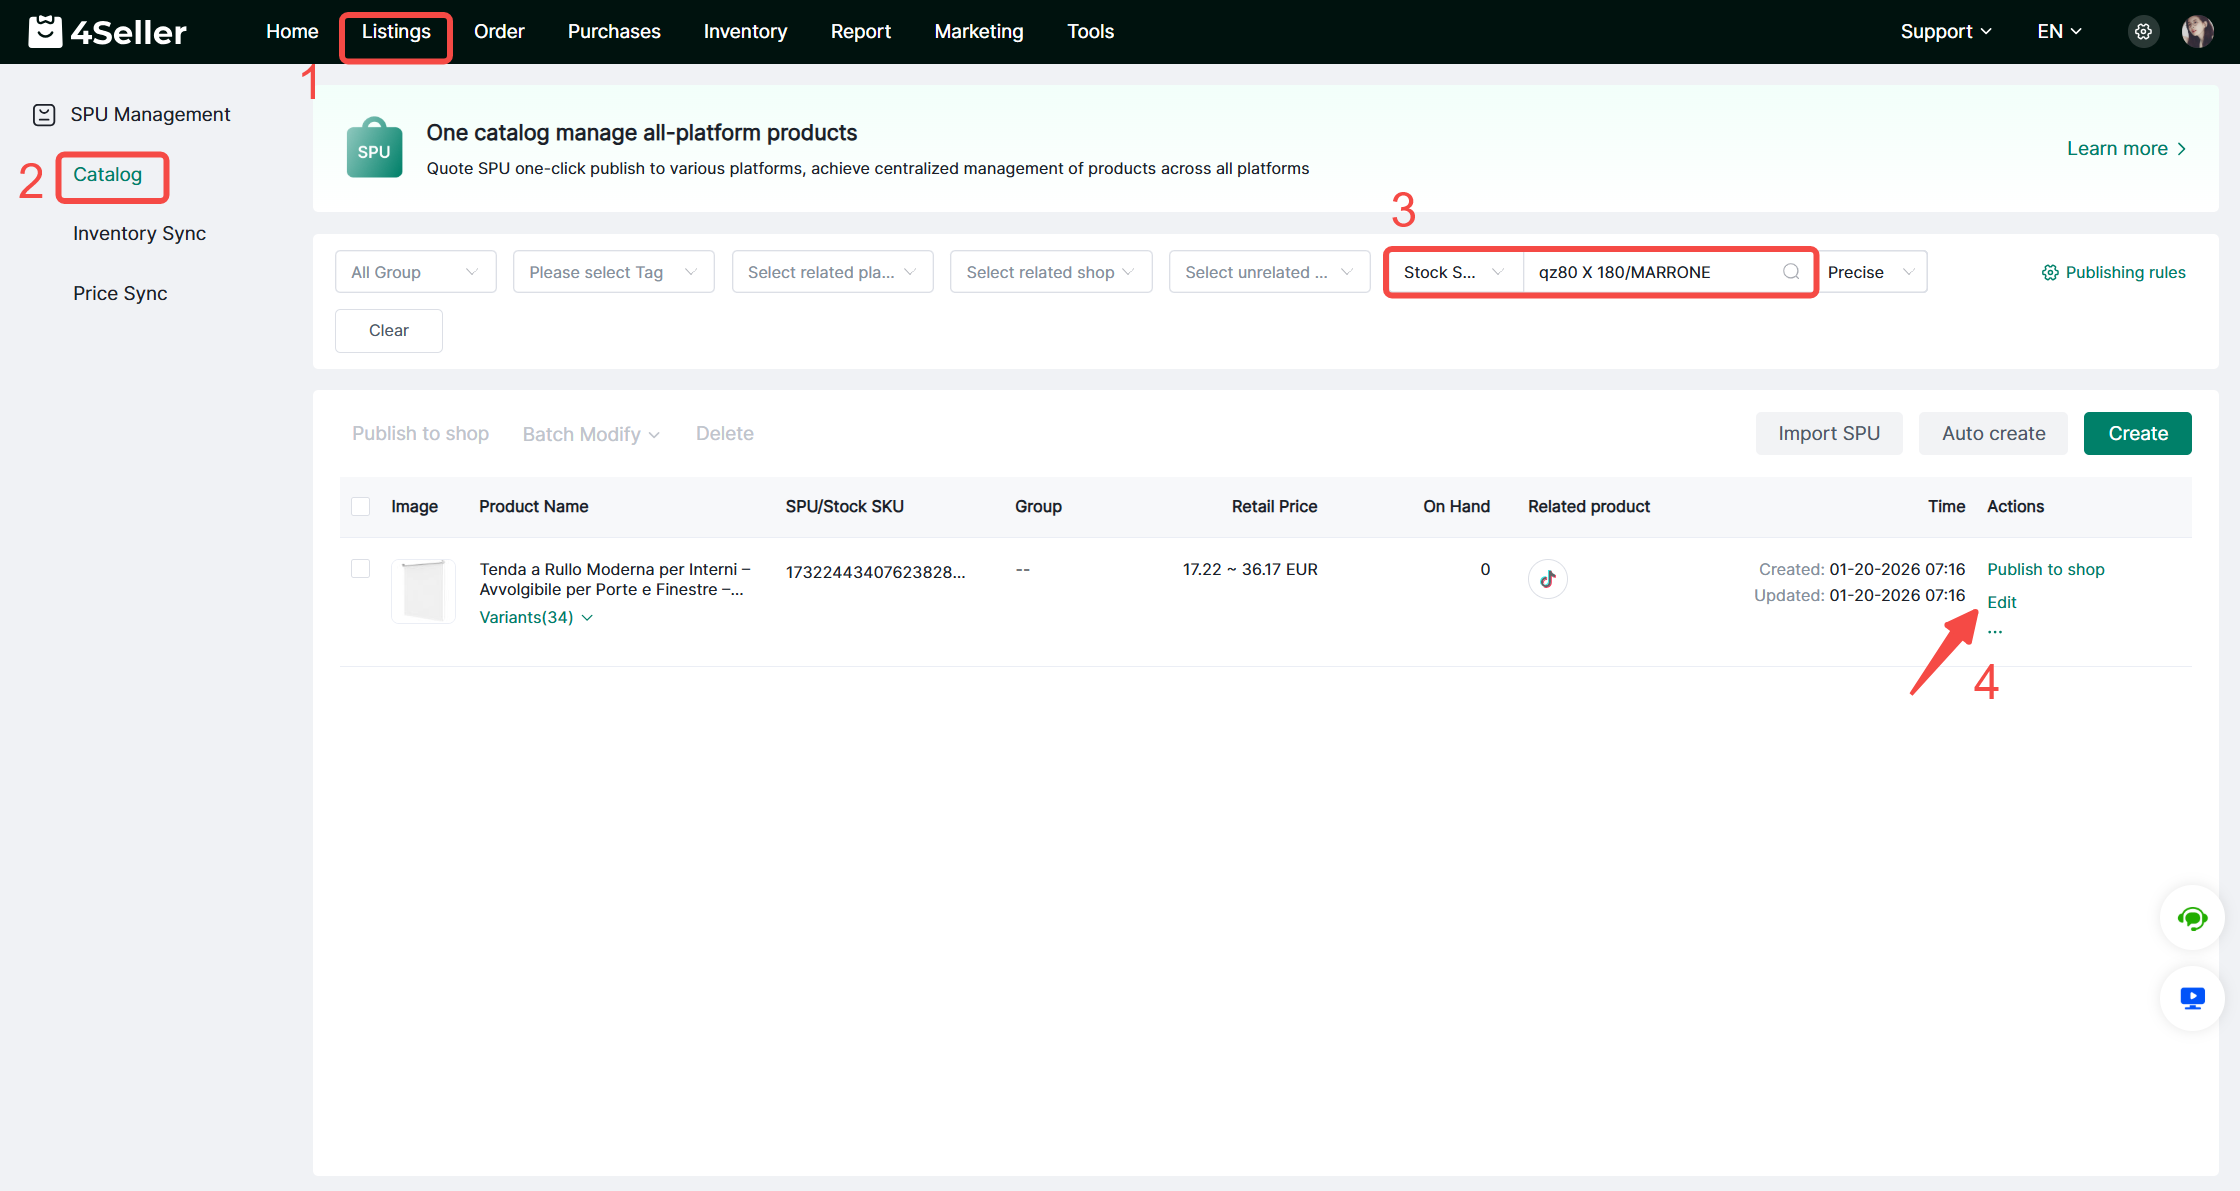Click the Edit link for product
This screenshot has width=2240, height=1191.
coord(2001,602)
